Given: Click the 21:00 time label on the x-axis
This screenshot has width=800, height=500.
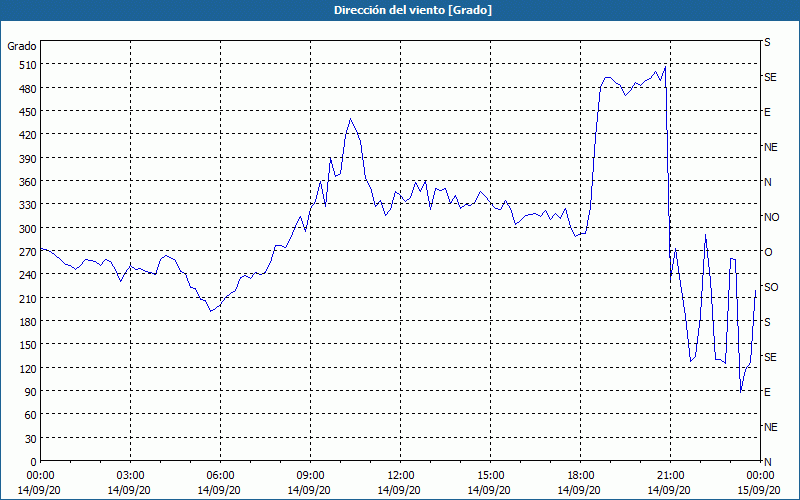Looking at the screenshot, I should (x=670, y=476).
